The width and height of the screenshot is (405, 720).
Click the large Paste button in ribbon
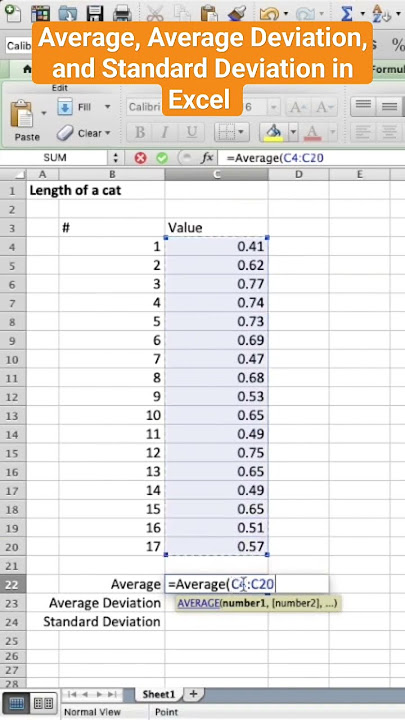[27, 120]
